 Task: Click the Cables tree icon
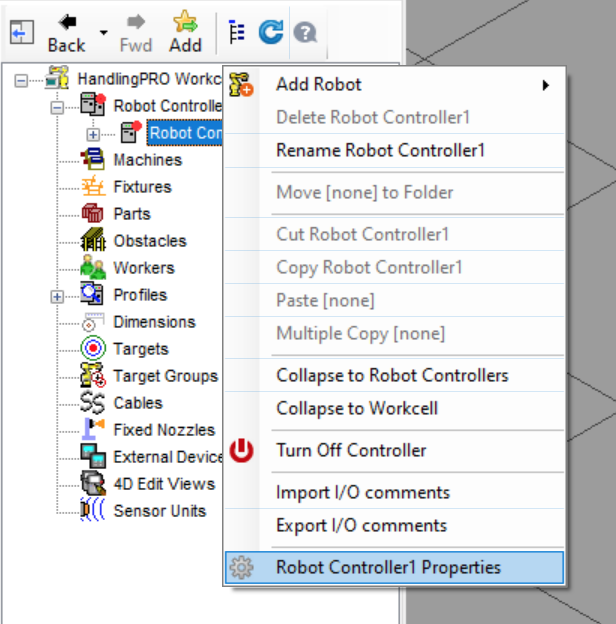click(92, 402)
